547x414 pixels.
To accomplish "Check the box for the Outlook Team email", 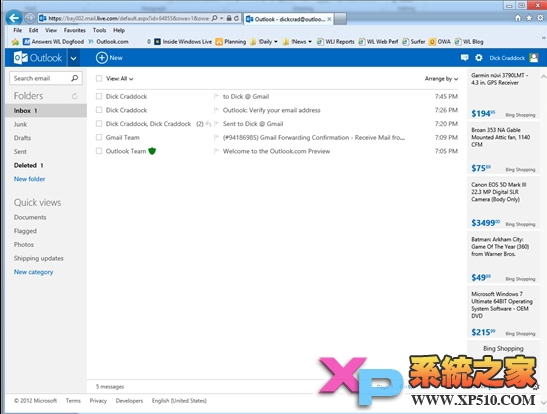I will click(99, 151).
